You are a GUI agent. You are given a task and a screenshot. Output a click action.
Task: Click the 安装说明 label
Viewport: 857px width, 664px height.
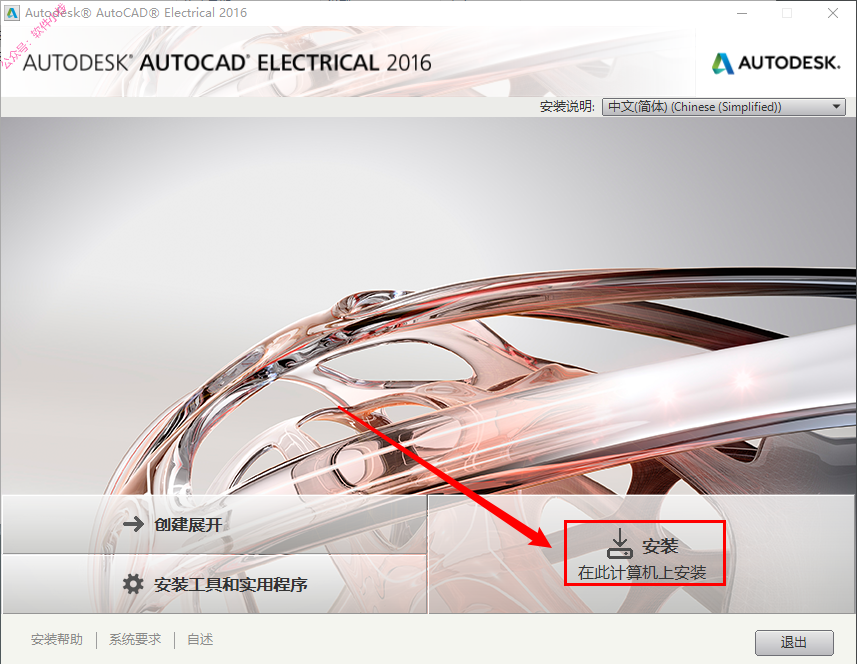tap(567, 107)
